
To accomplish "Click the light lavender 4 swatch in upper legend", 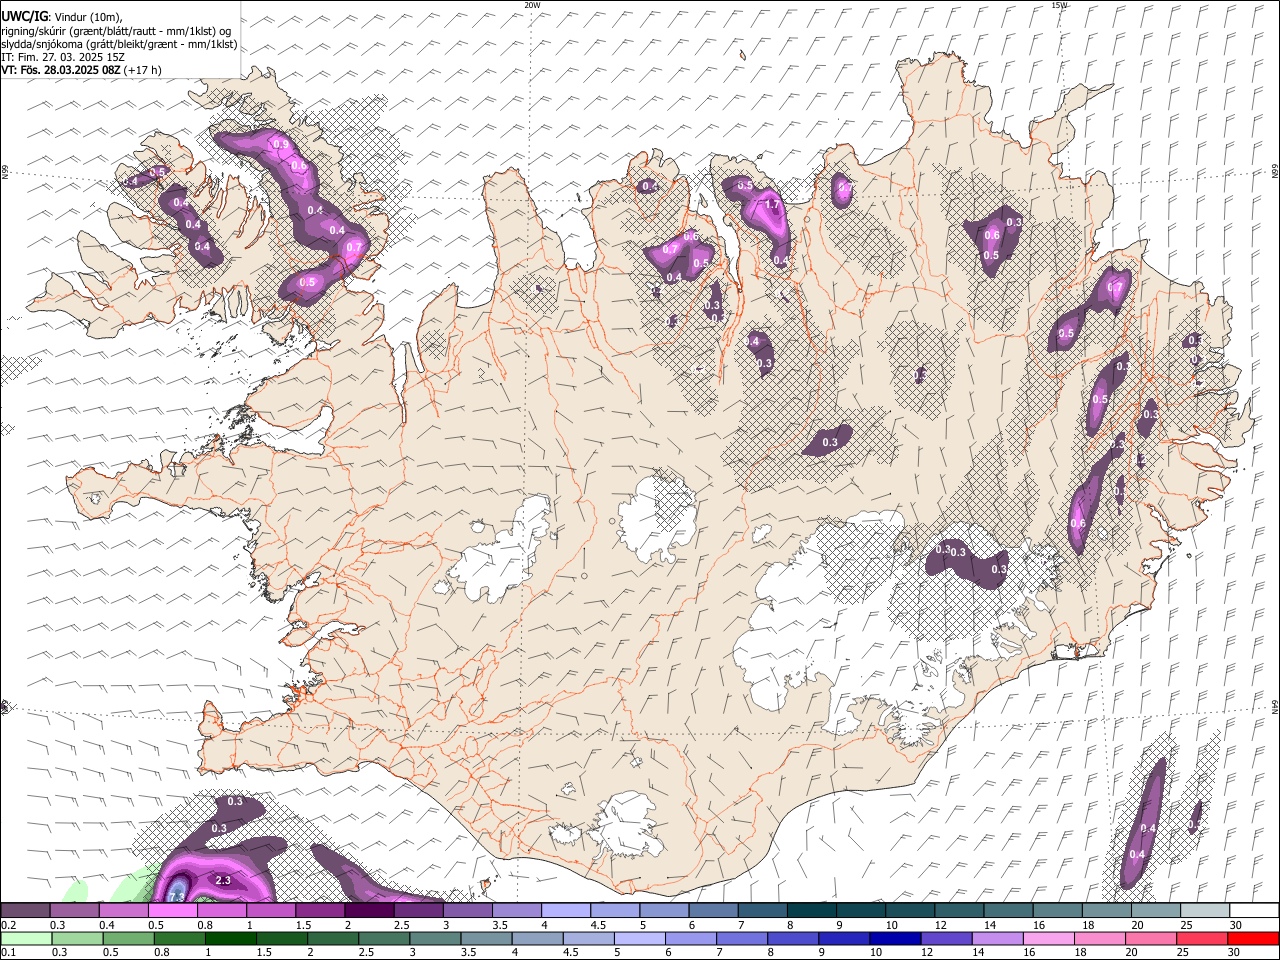I will [x=566, y=911].
